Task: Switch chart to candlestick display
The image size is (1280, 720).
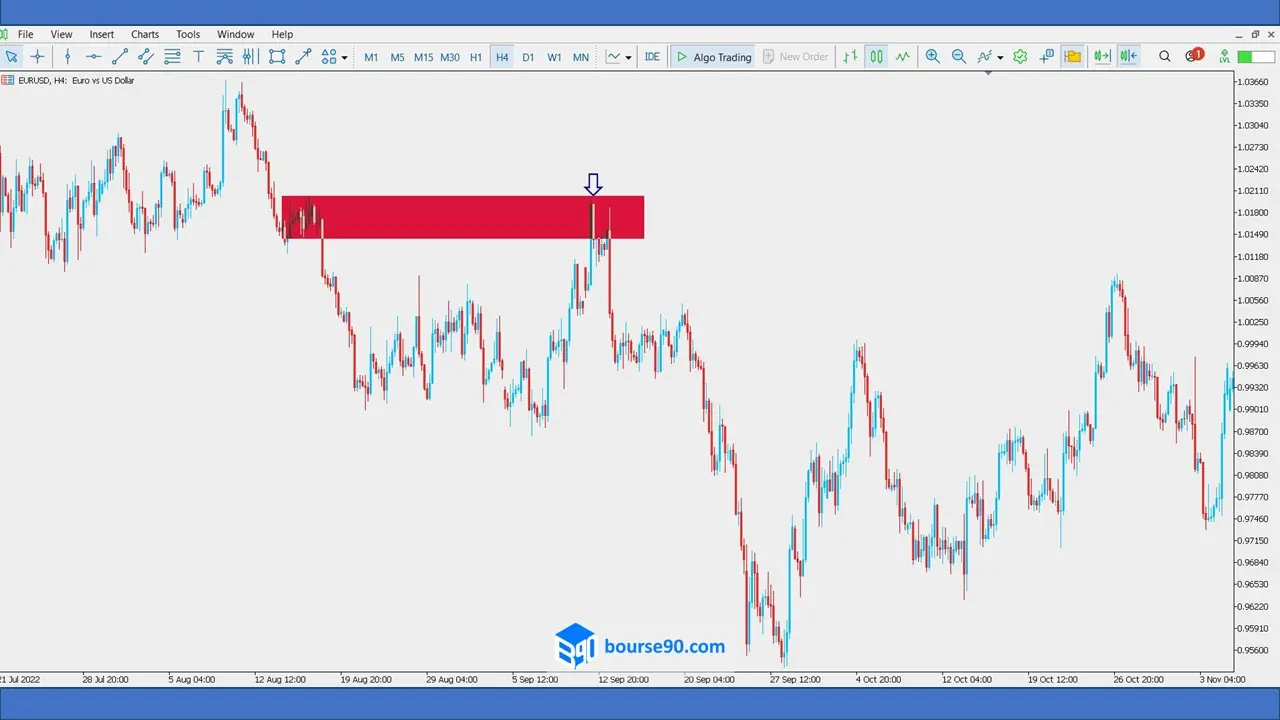Action: [877, 57]
